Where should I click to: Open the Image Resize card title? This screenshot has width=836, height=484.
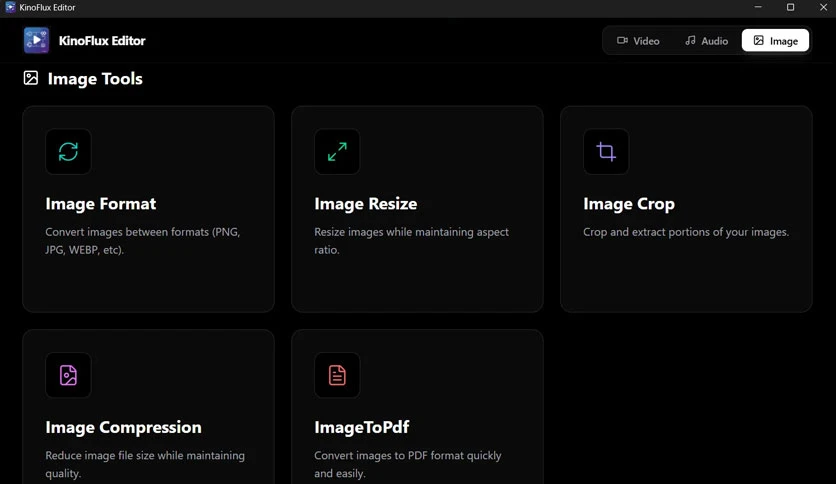click(x=366, y=204)
